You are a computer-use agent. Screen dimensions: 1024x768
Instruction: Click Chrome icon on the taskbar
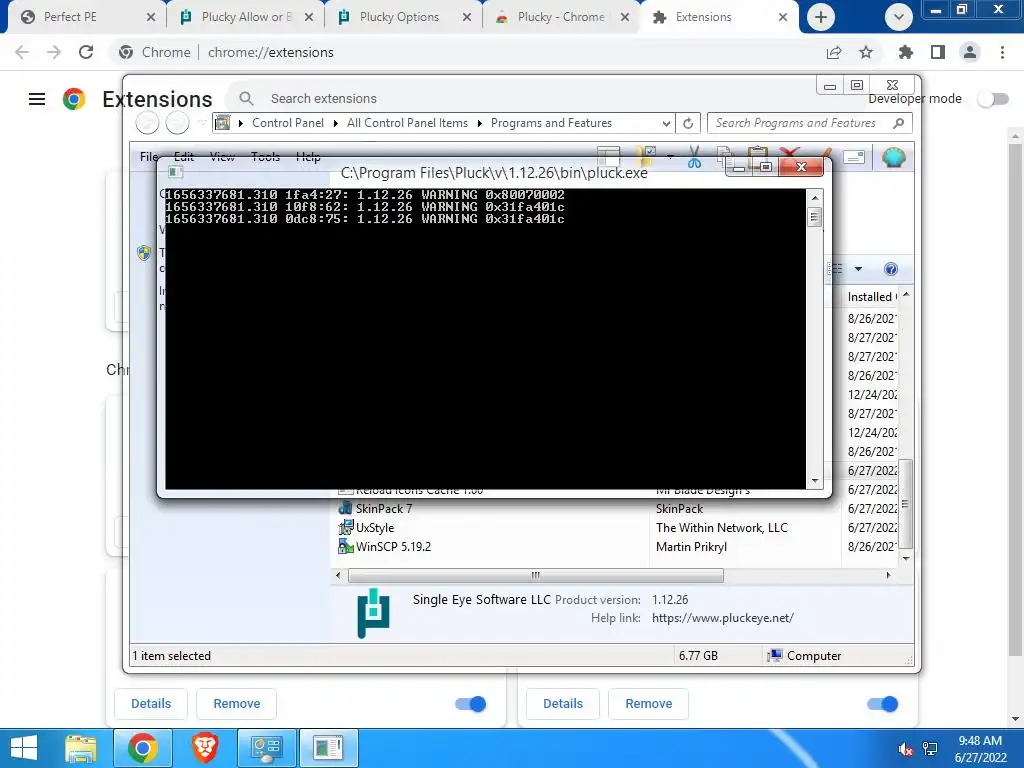[142, 748]
